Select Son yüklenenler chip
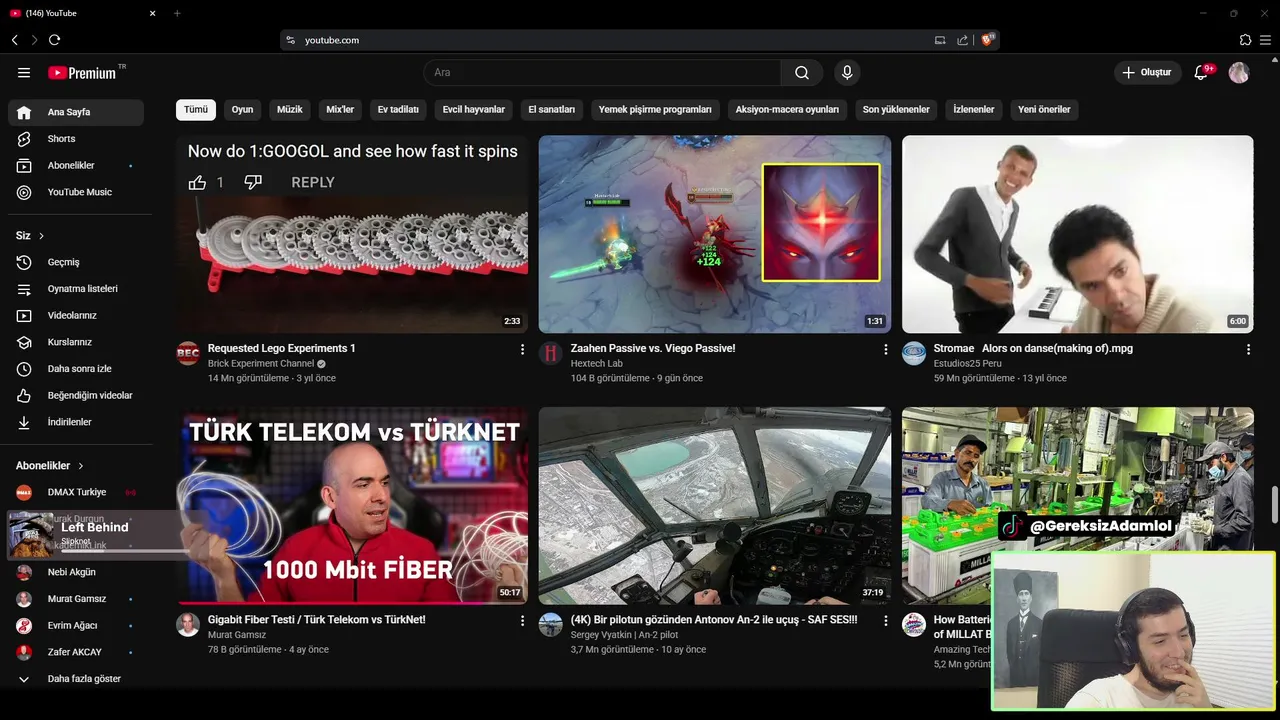This screenshot has width=1280, height=720. (x=896, y=110)
